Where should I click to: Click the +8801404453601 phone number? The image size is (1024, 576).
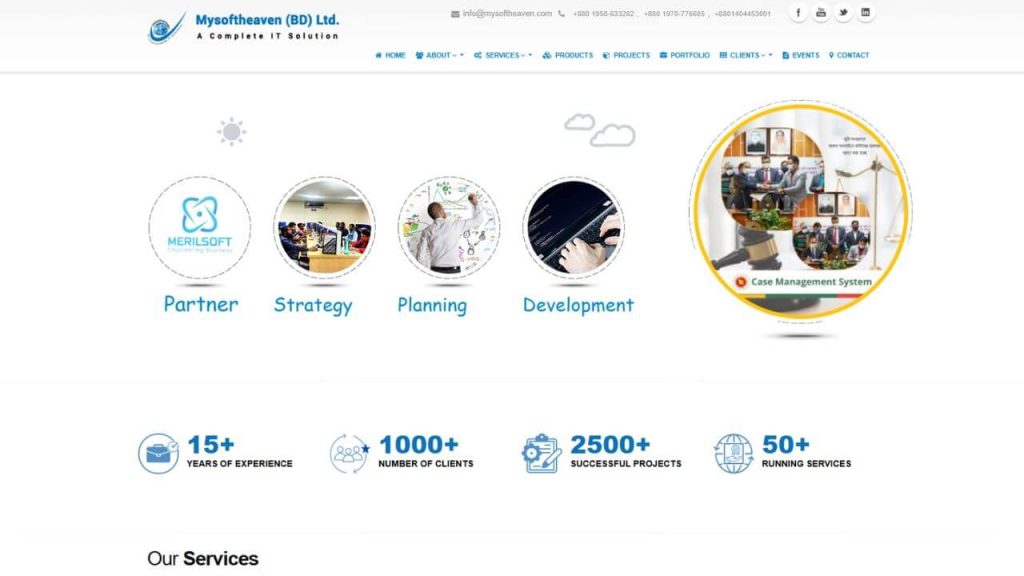click(x=743, y=14)
